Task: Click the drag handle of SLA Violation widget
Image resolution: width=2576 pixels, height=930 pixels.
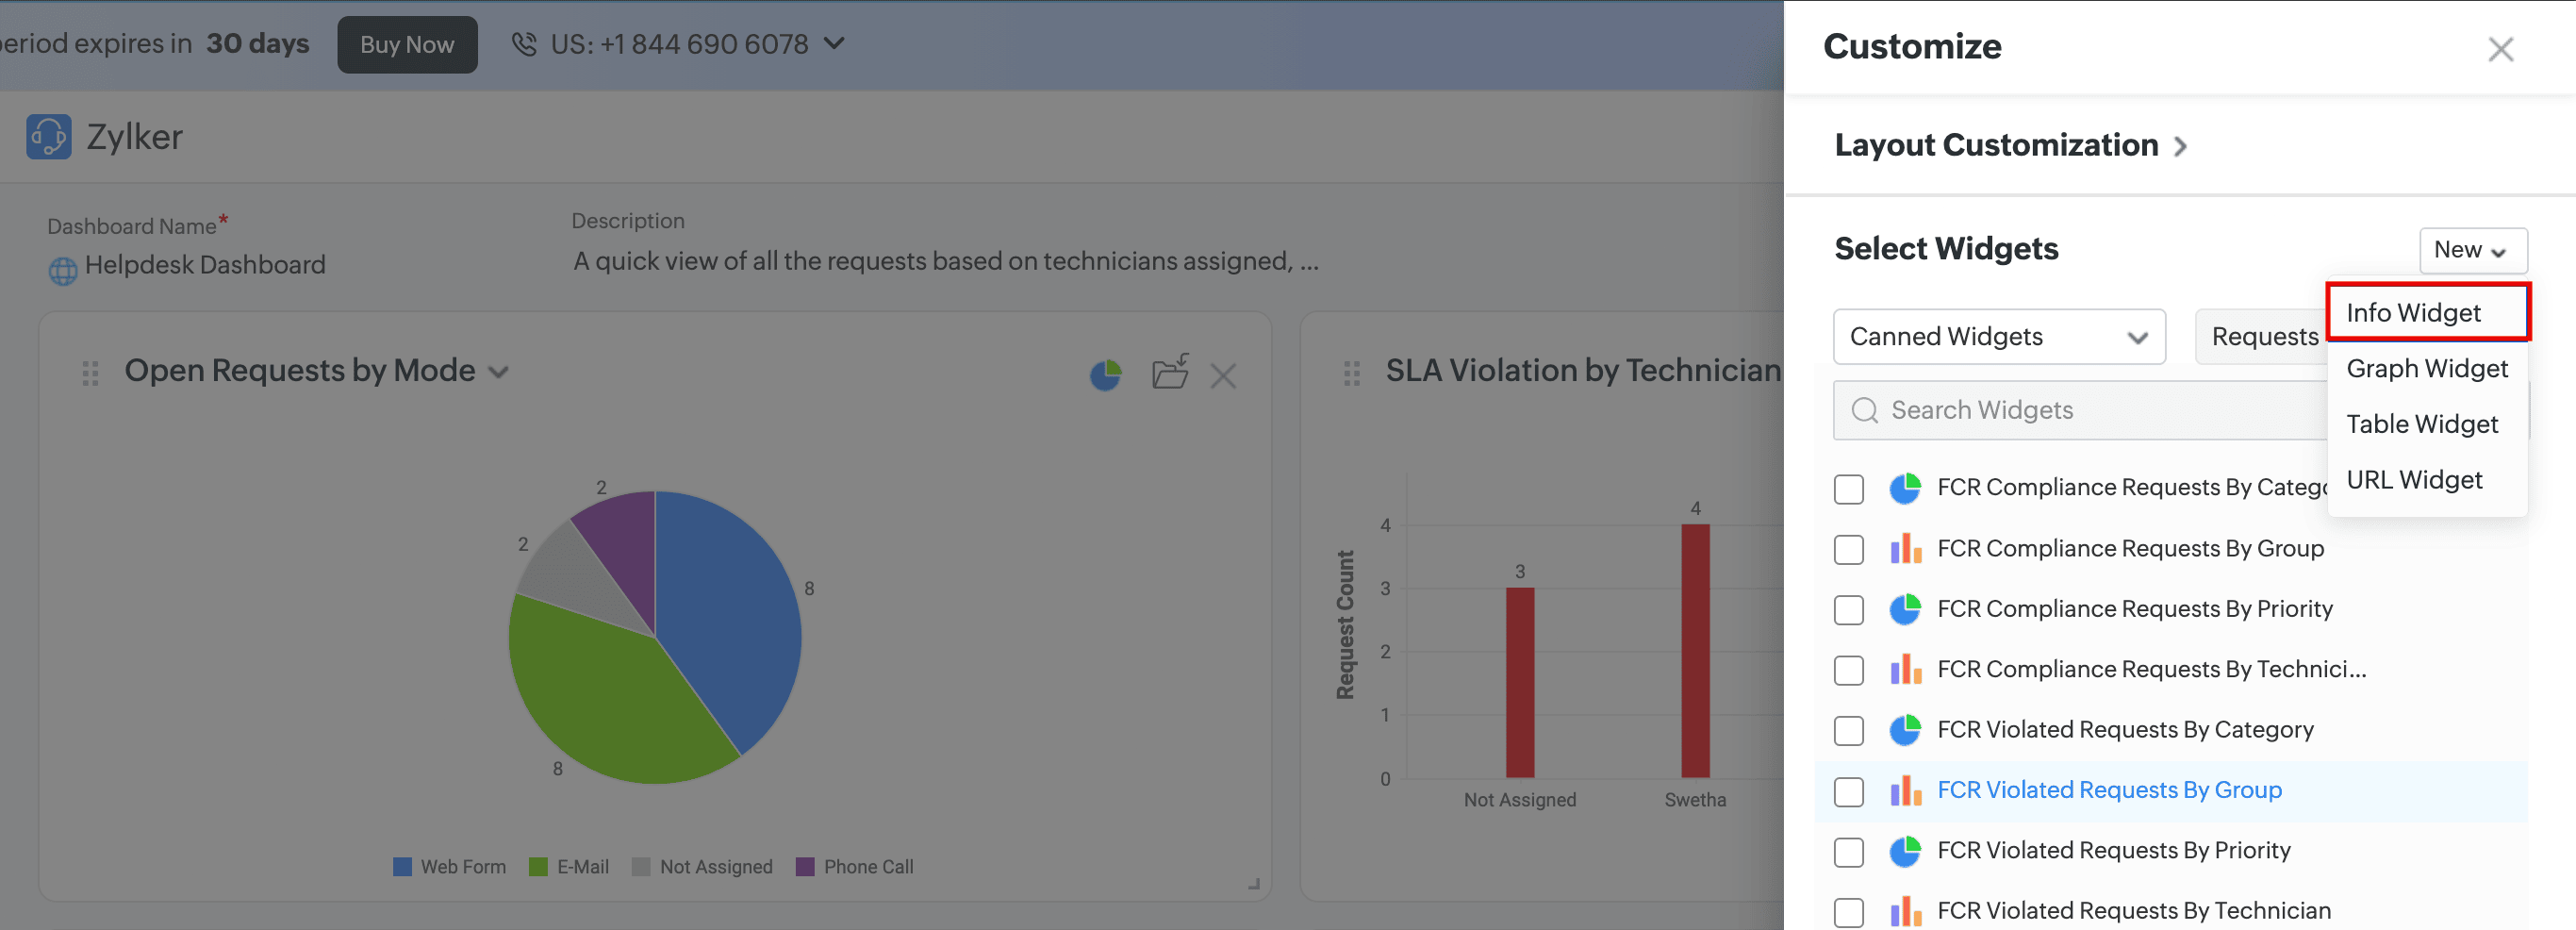Action: [1351, 373]
